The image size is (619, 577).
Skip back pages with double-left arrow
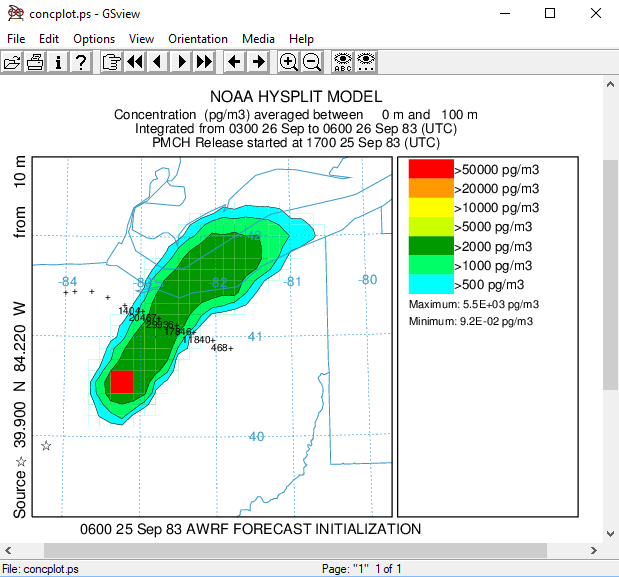(134, 62)
